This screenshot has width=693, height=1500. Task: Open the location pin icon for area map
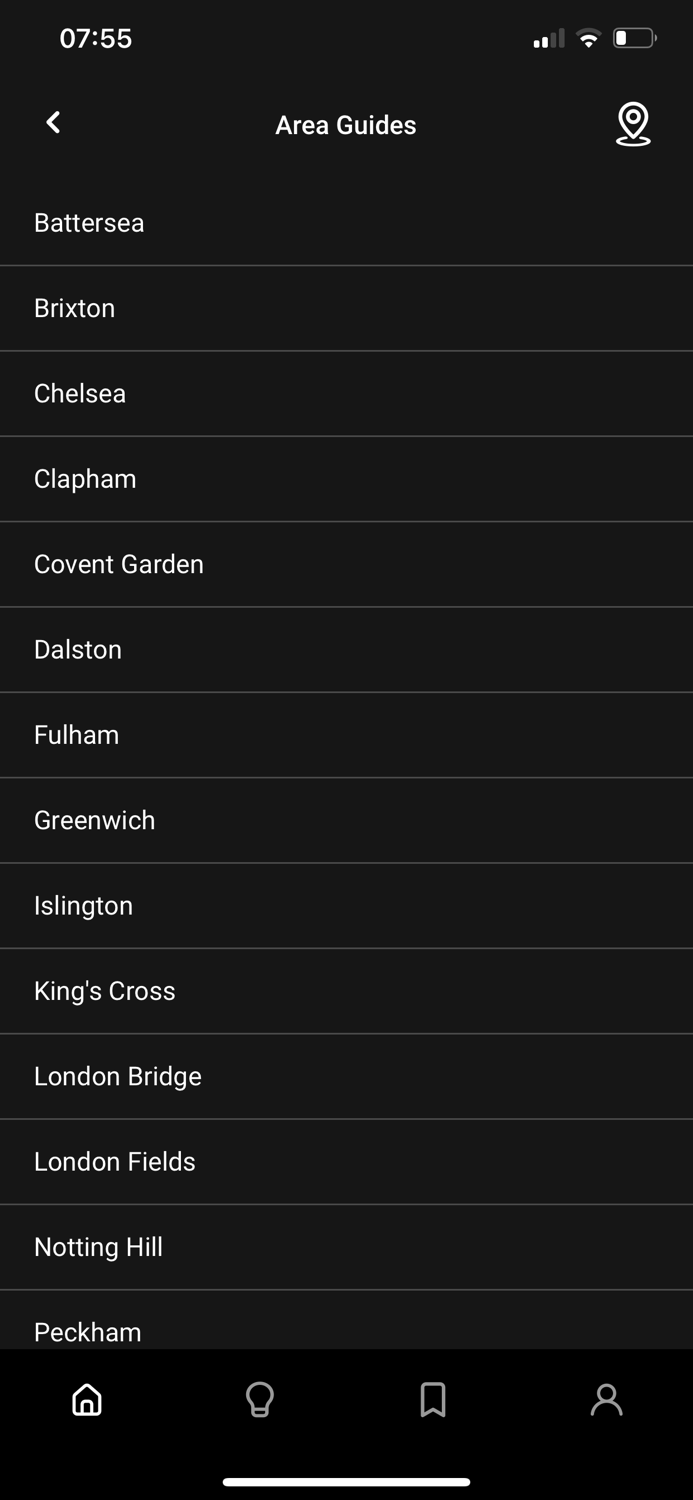click(633, 125)
